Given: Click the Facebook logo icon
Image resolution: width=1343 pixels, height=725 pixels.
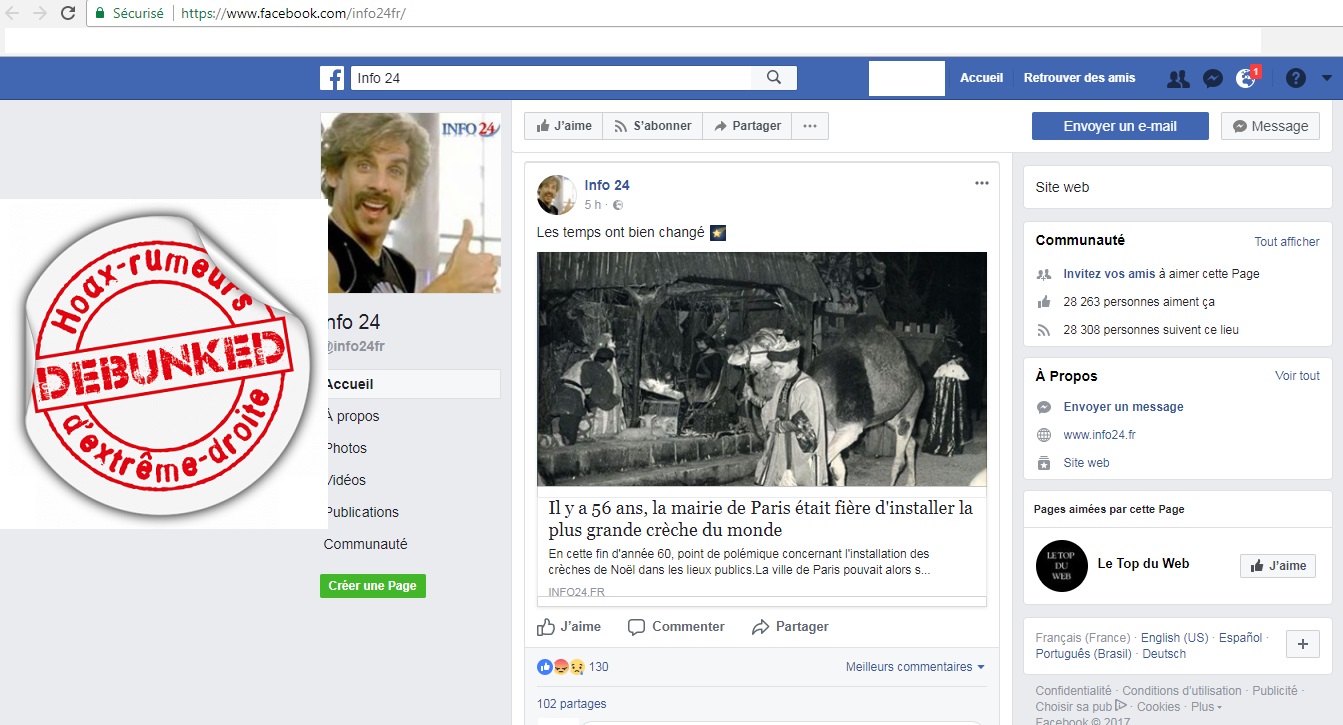Looking at the screenshot, I should (332, 78).
